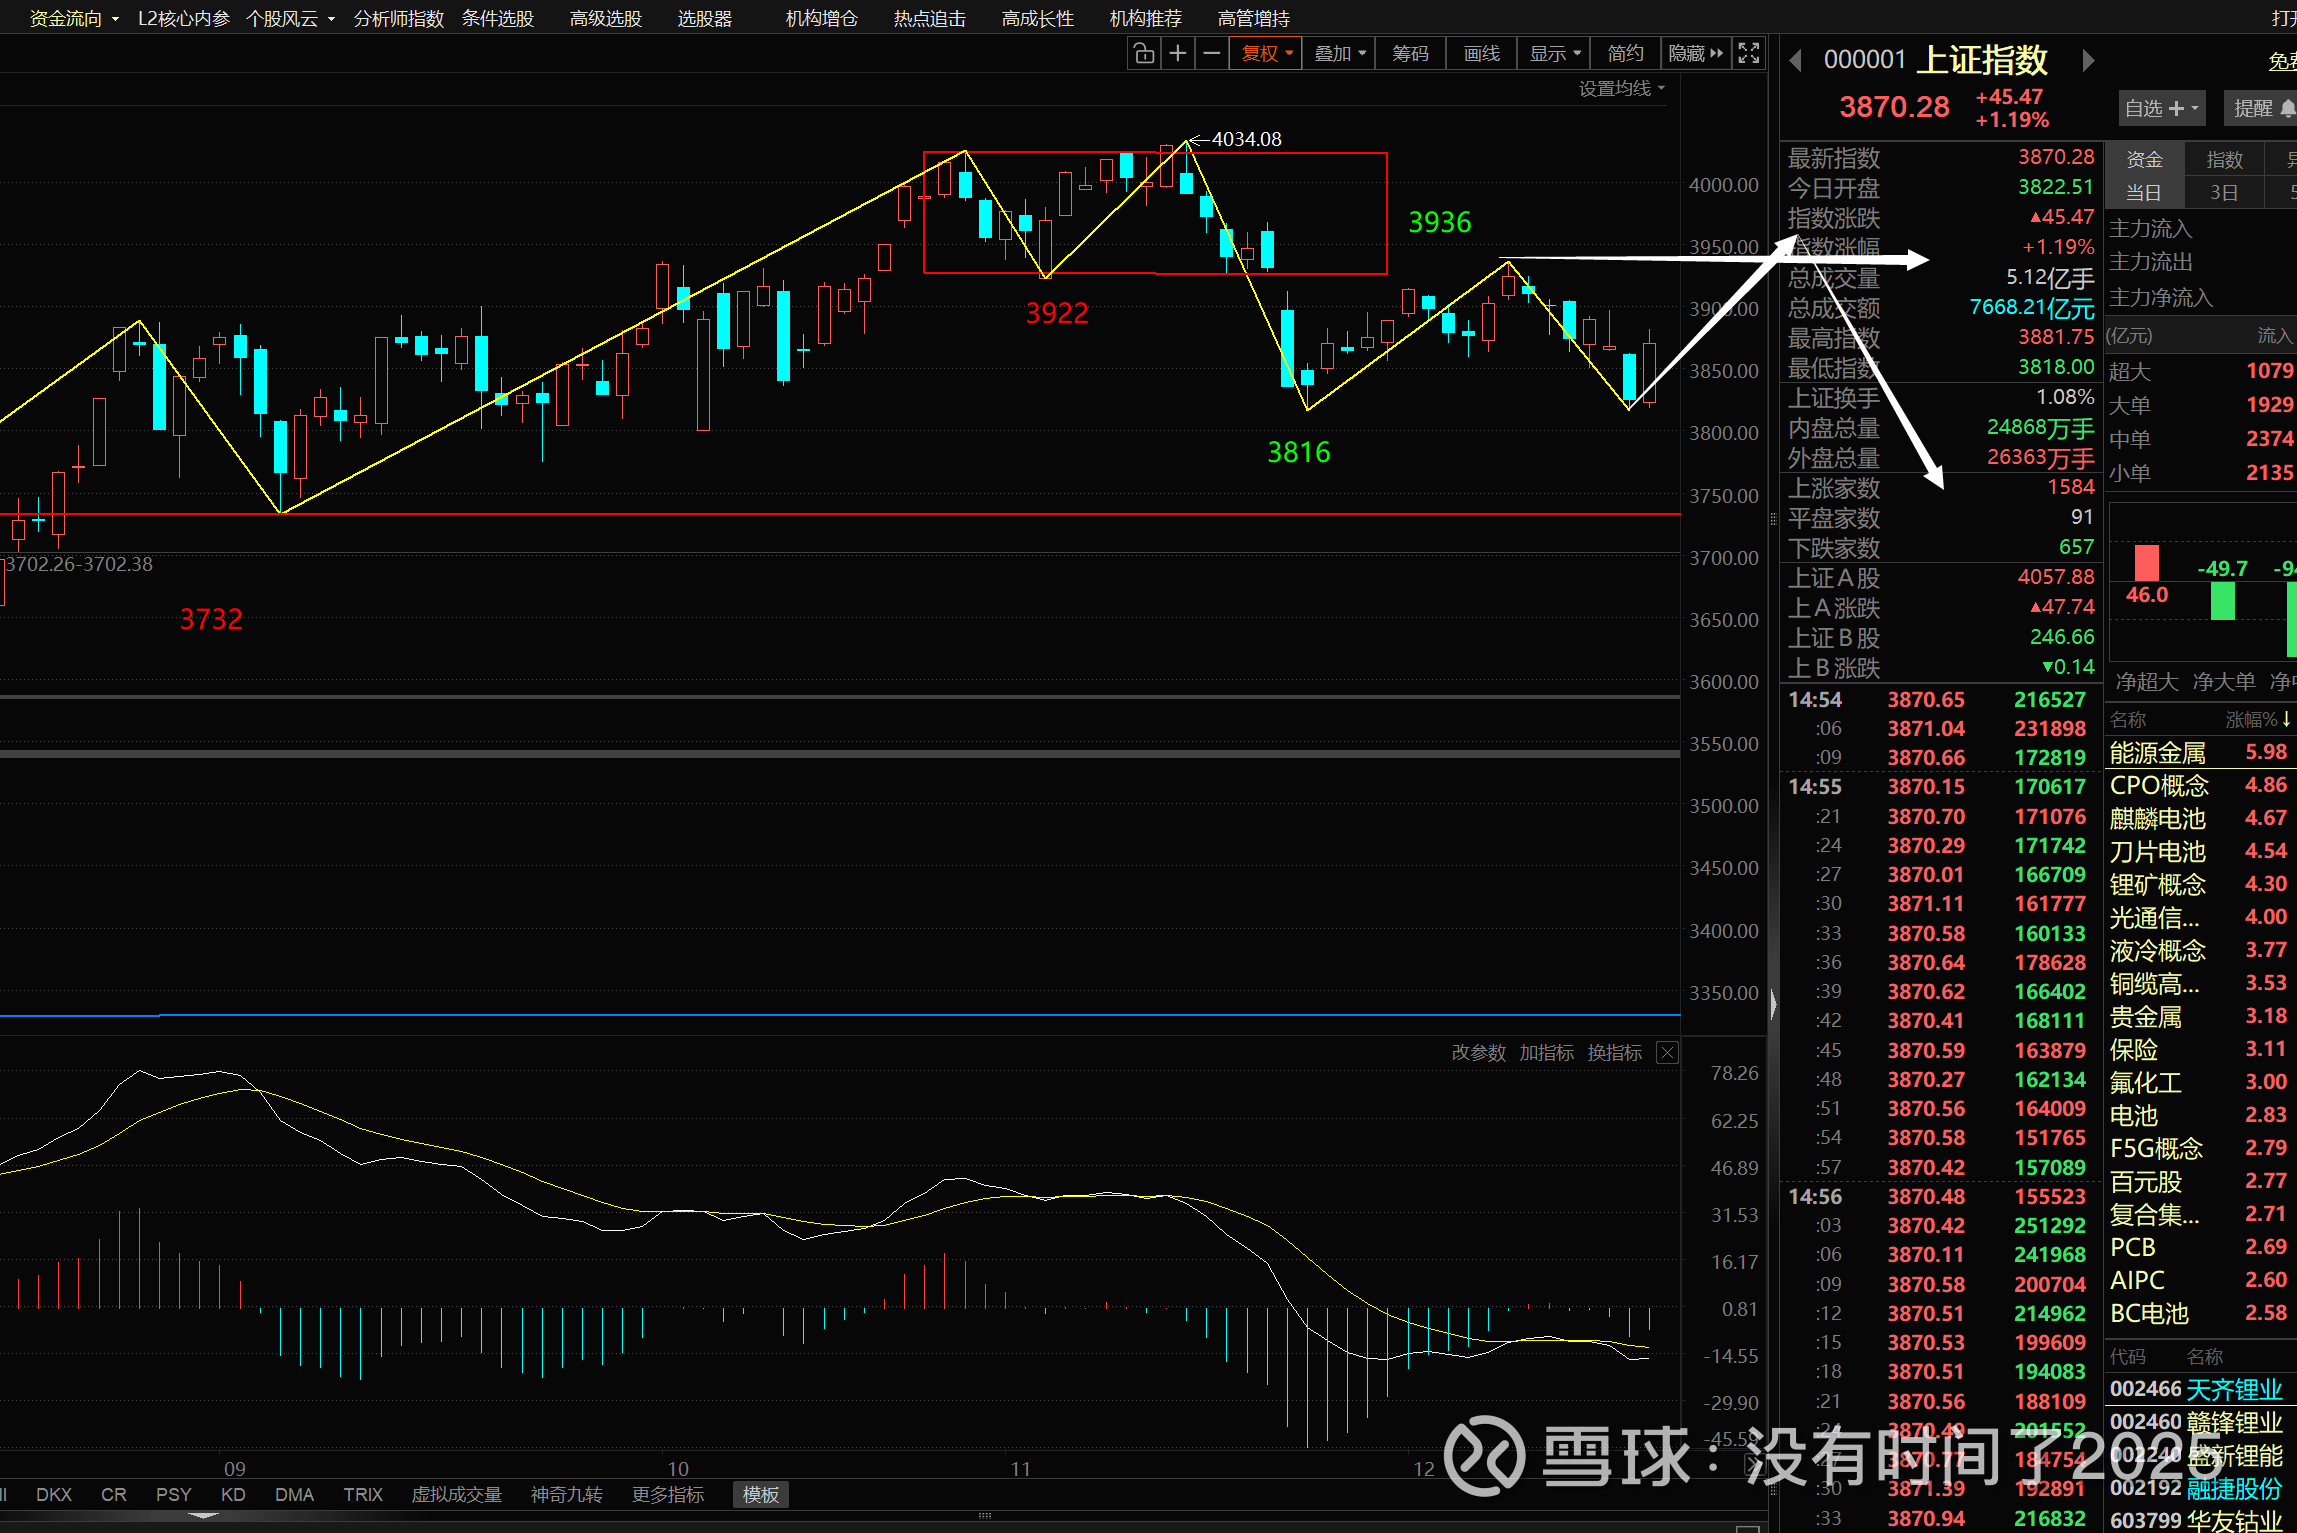This screenshot has height=1533, width=2297.
Task: Open the 设置均线 dropdown
Action: point(1621,89)
